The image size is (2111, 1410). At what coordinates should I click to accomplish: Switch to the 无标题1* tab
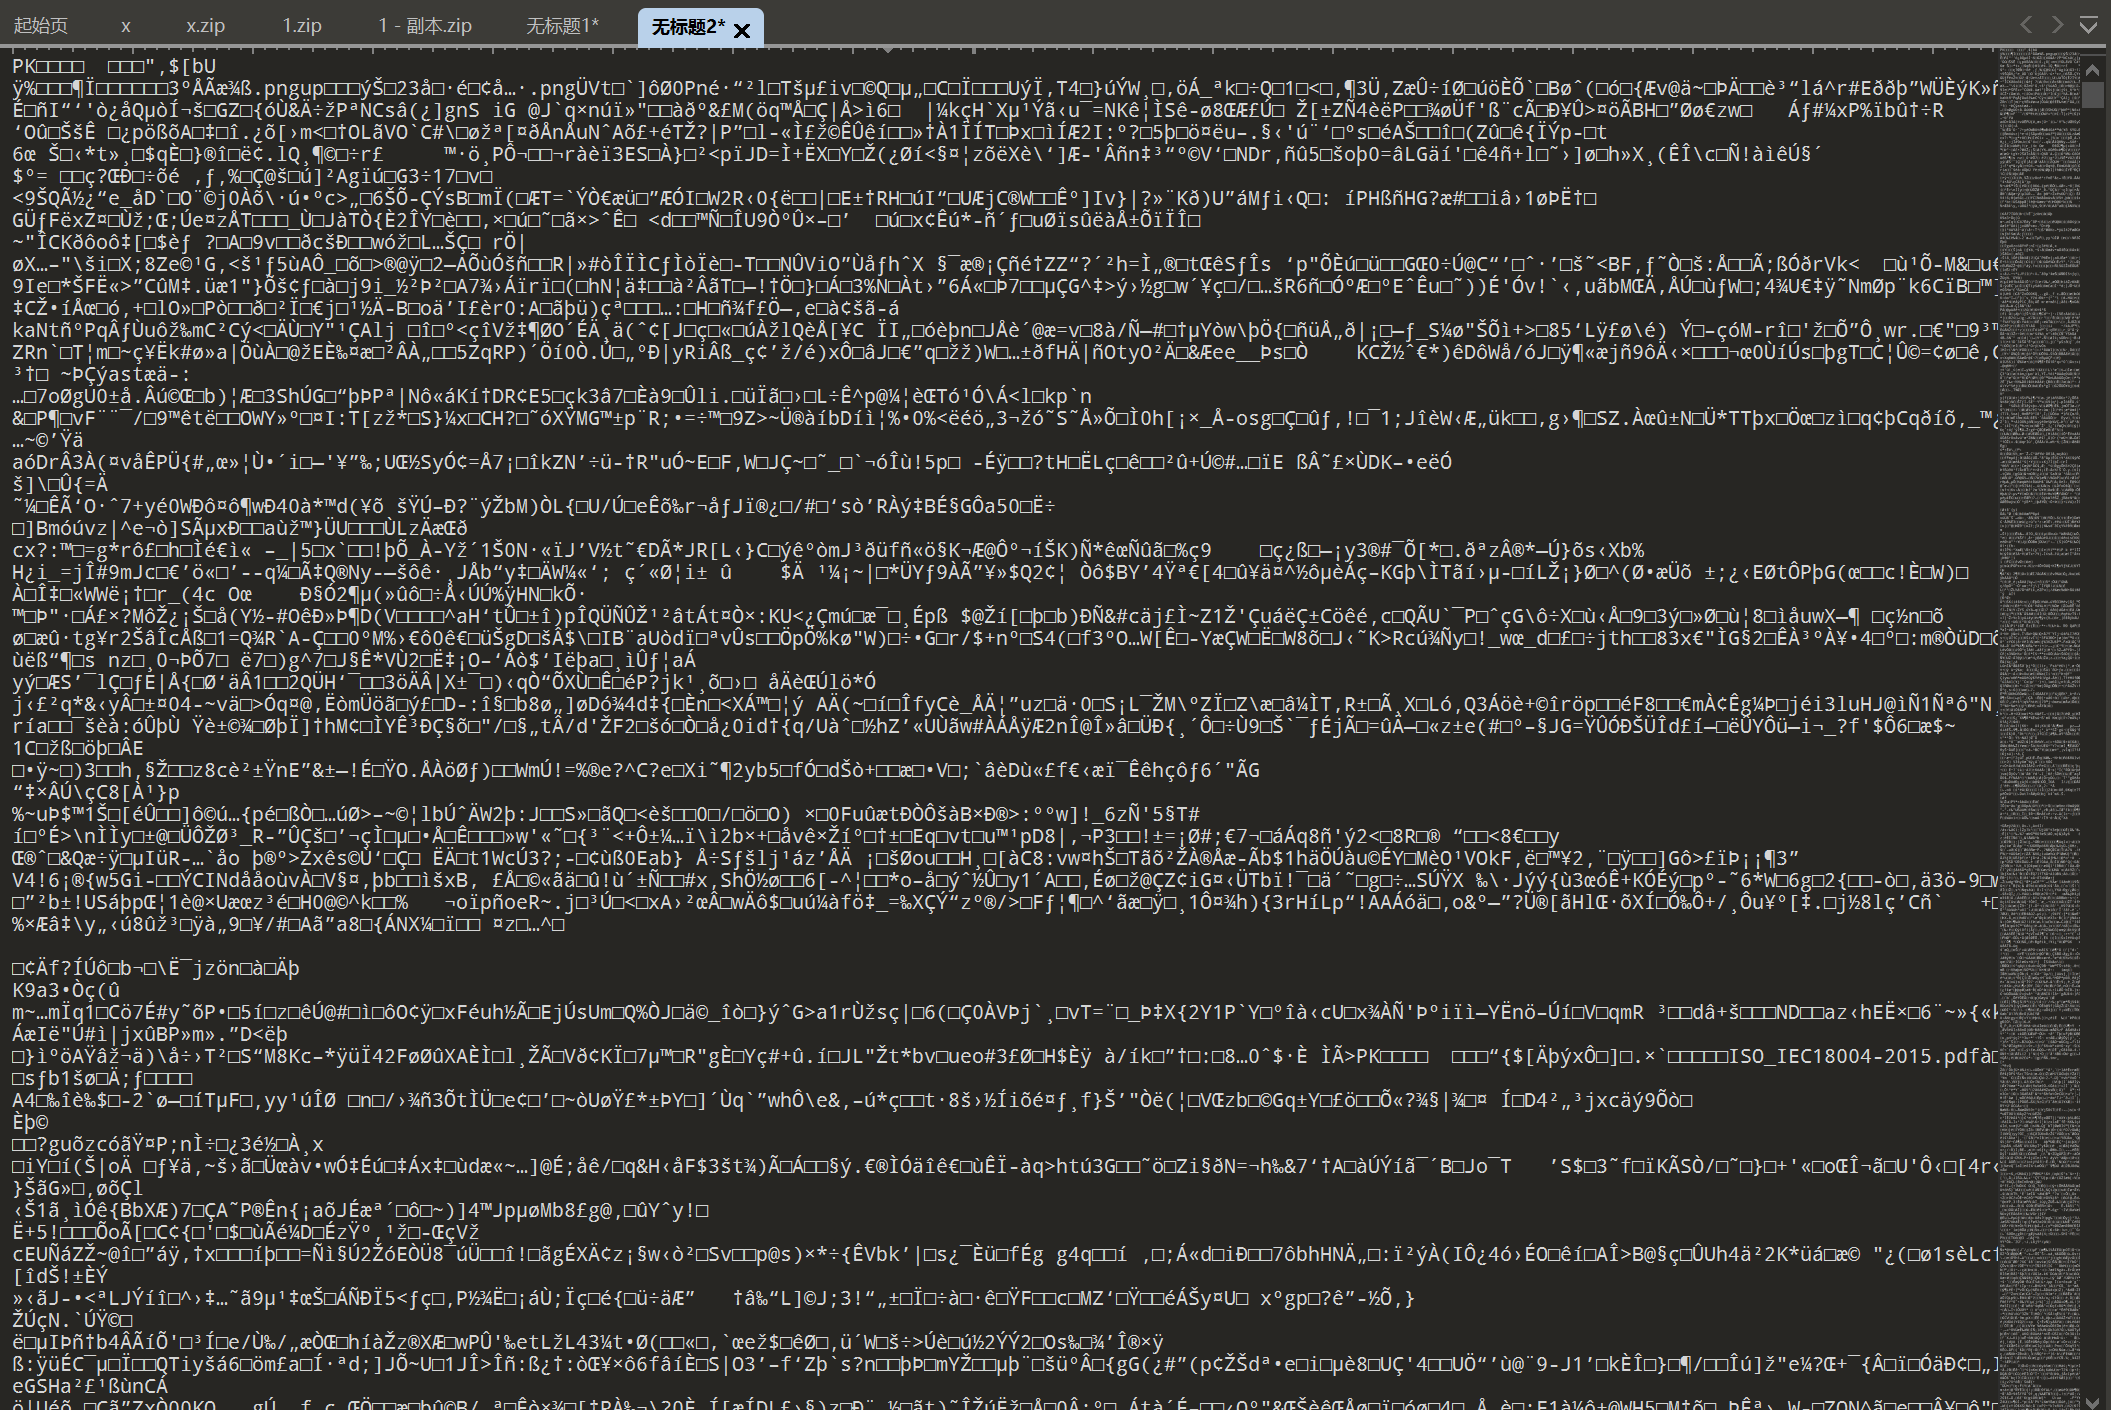pyautogui.click(x=562, y=26)
